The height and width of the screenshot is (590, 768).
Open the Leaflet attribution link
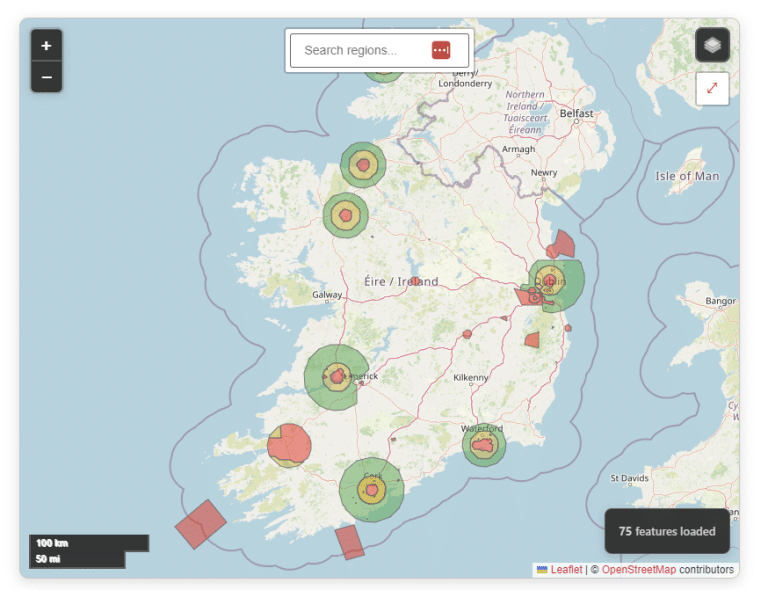click(566, 570)
